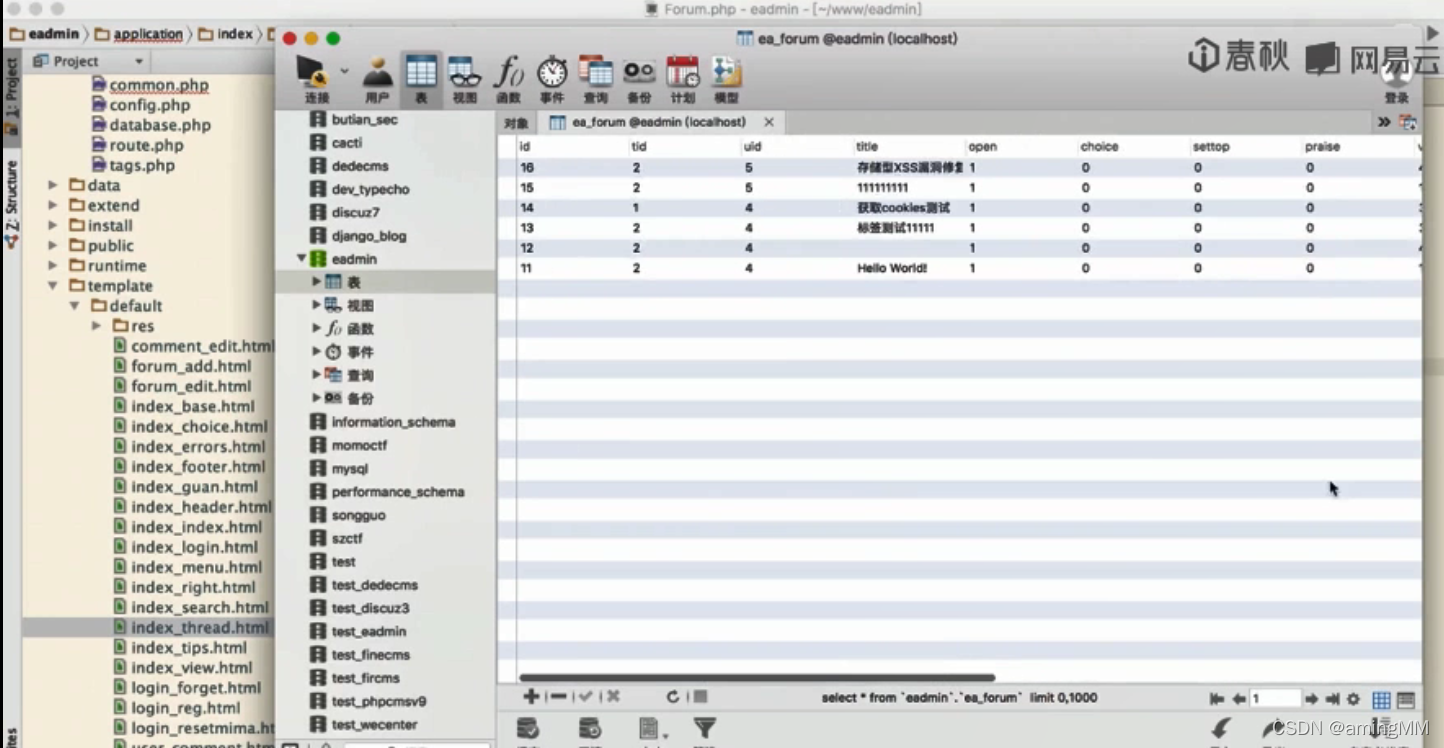Viewport: 1444px width, 748px height.
Task: Jump to the last page of records
Action: 1332,699
